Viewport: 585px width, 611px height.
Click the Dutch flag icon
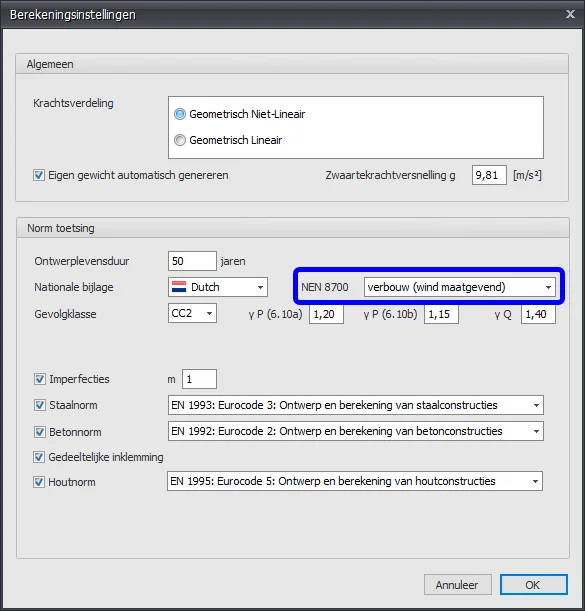179,287
